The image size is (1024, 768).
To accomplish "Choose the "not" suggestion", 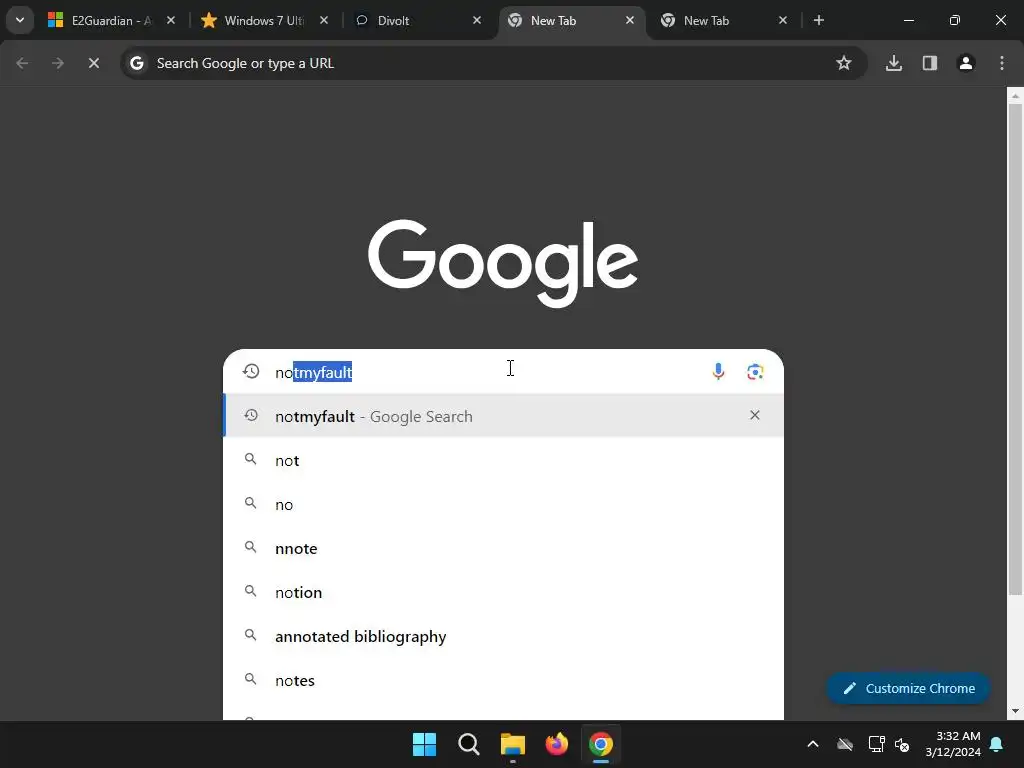I will (x=503, y=460).
